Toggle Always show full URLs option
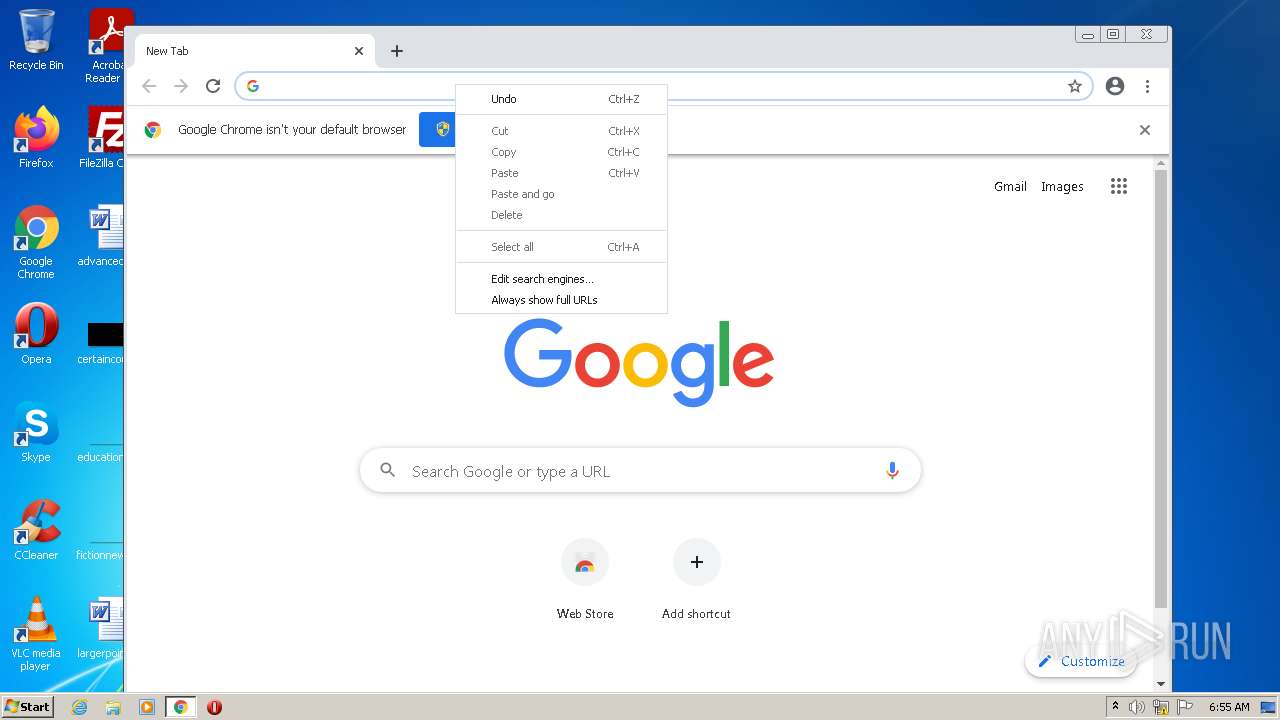 [x=561, y=300]
